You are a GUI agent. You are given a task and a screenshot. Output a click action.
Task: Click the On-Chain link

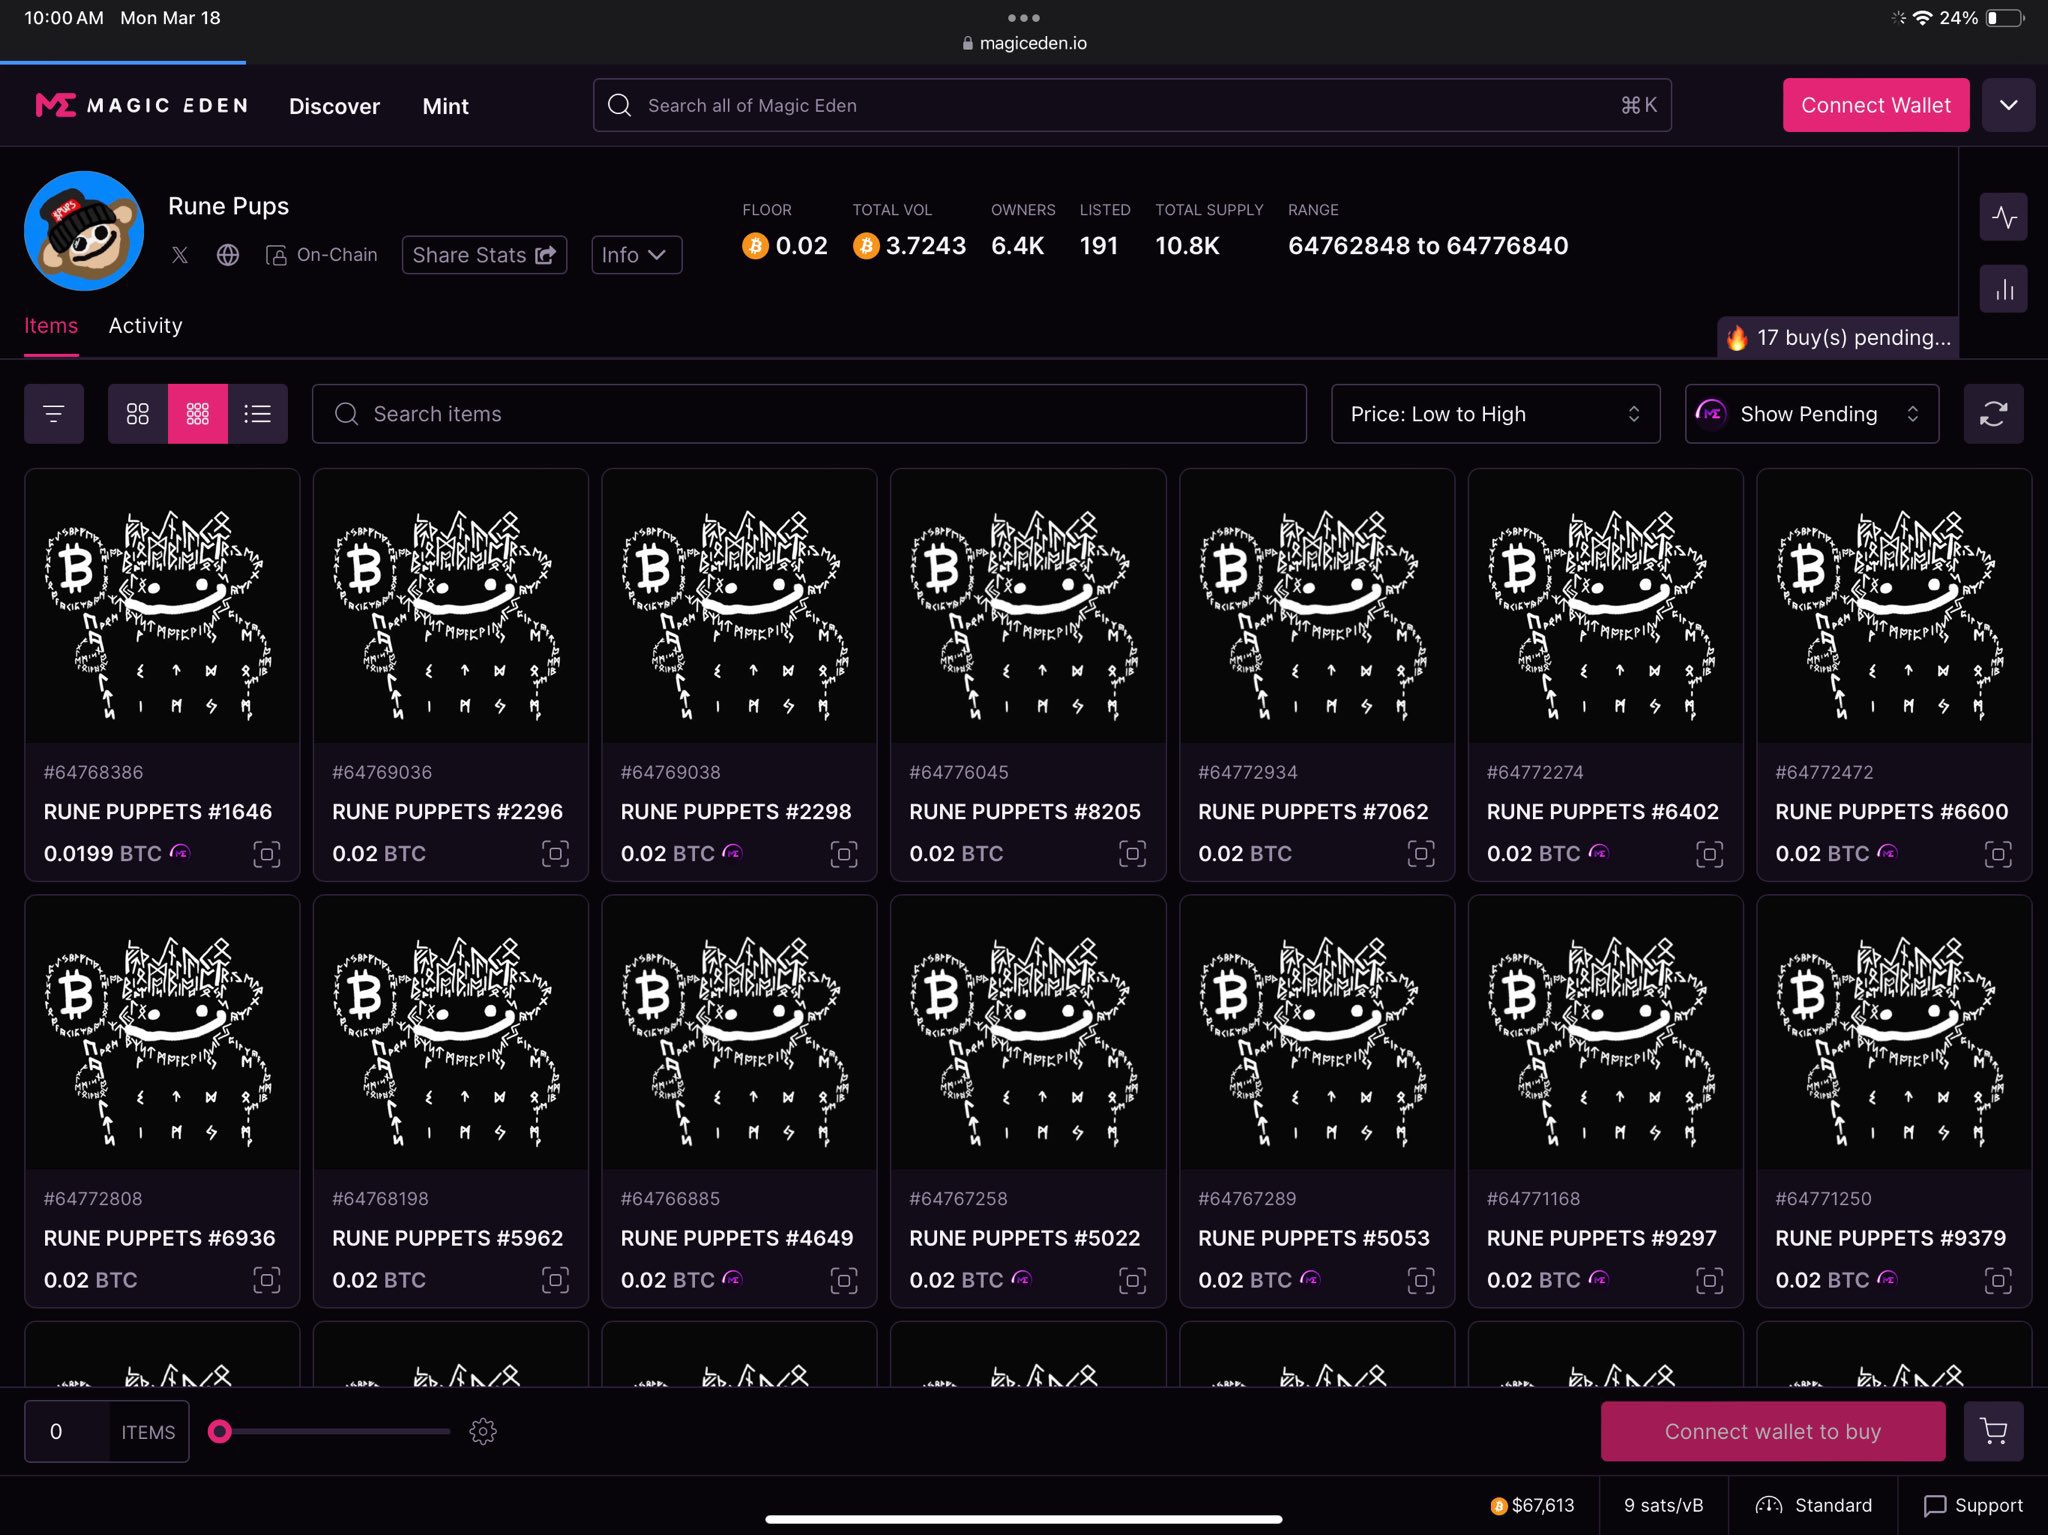(322, 255)
